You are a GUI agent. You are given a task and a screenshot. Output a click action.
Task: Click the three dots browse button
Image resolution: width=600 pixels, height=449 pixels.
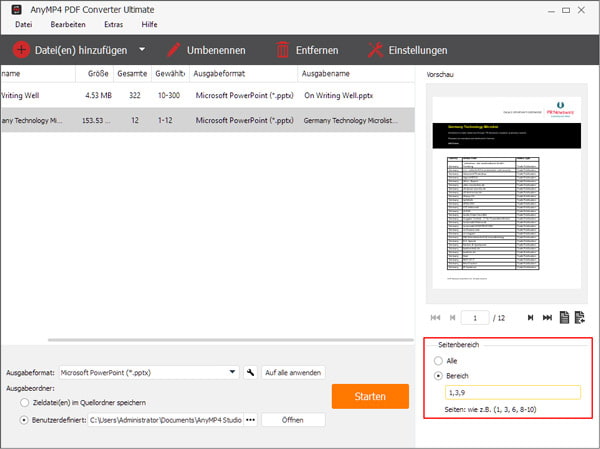coord(250,420)
